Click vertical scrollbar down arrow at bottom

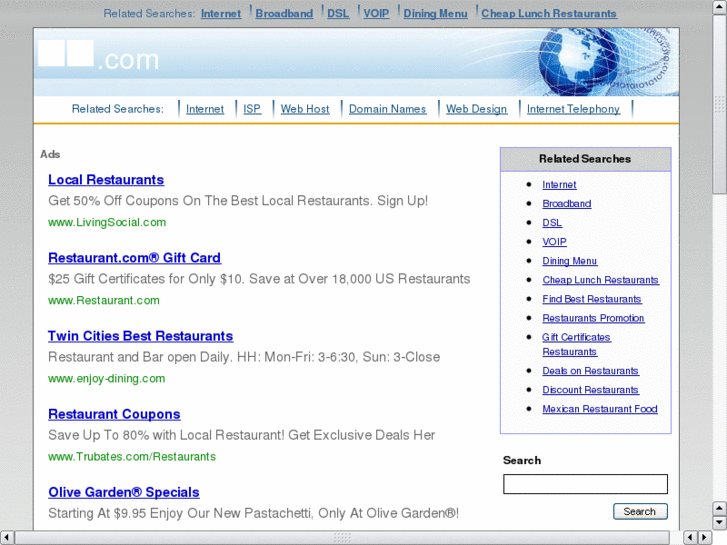[720, 523]
